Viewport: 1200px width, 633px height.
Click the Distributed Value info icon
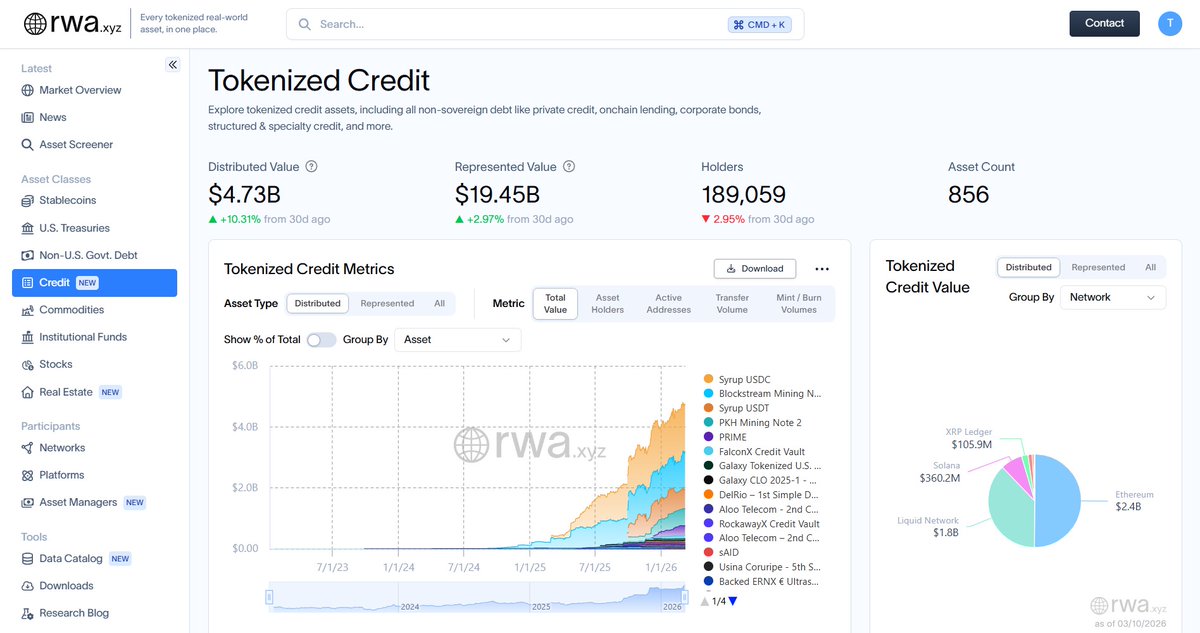(x=311, y=167)
